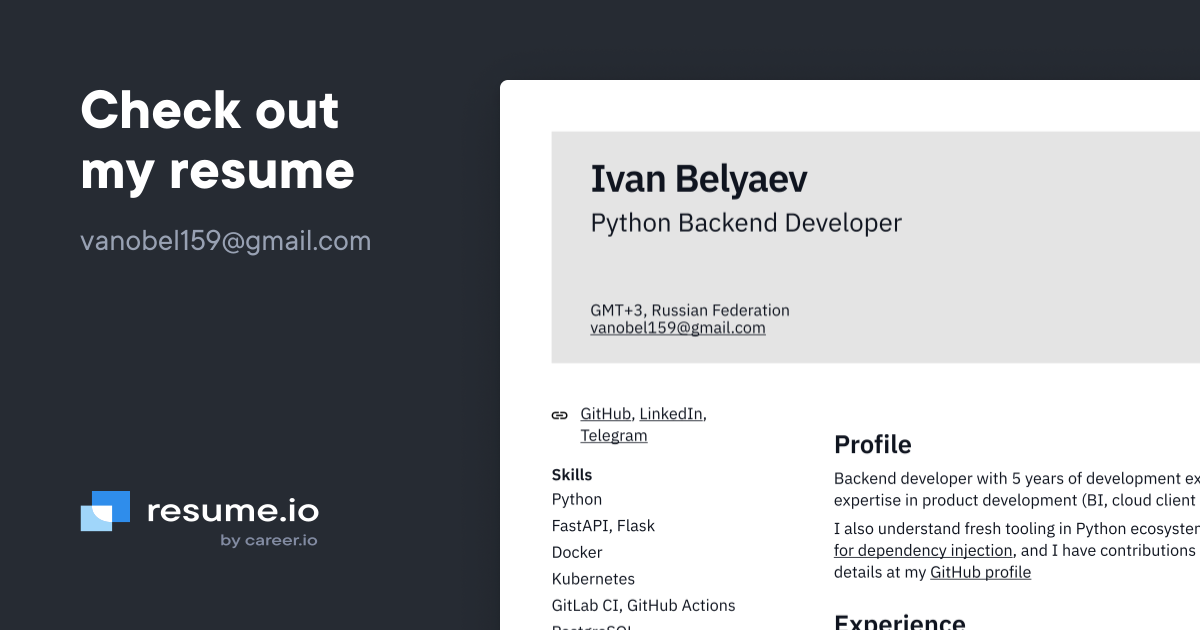1200x630 pixels.
Task: Click the Profile section heading
Action: pyautogui.click(x=873, y=445)
